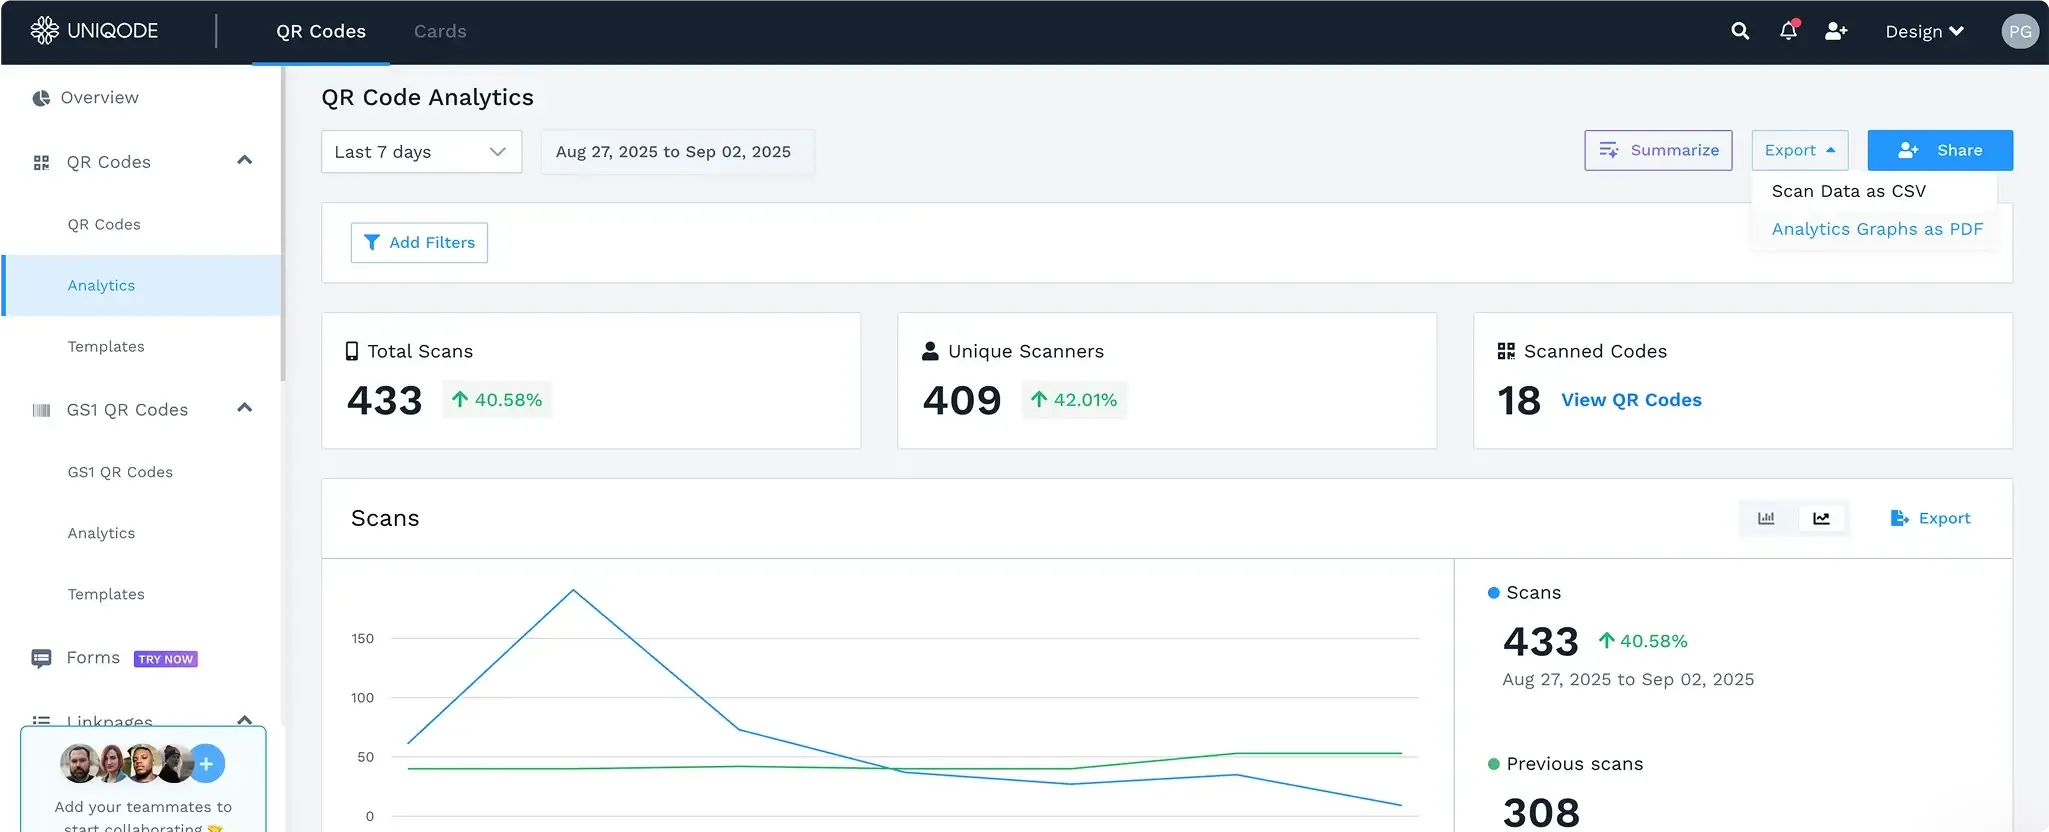
Task: Collapse the QR Codes sidebar section
Action: pos(244,161)
